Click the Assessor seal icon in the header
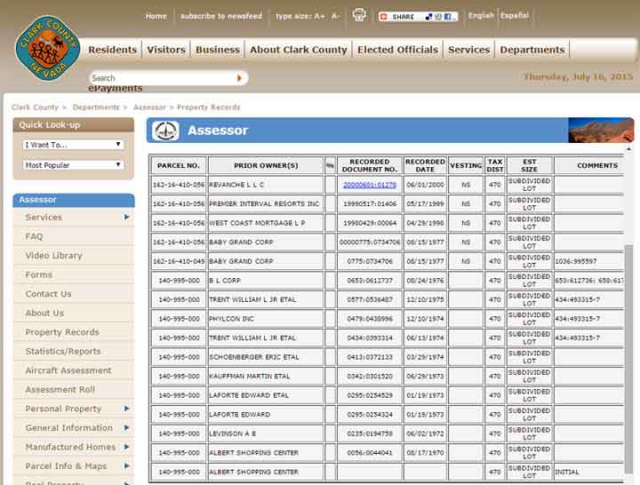640x485 pixels. (x=165, y=130)
